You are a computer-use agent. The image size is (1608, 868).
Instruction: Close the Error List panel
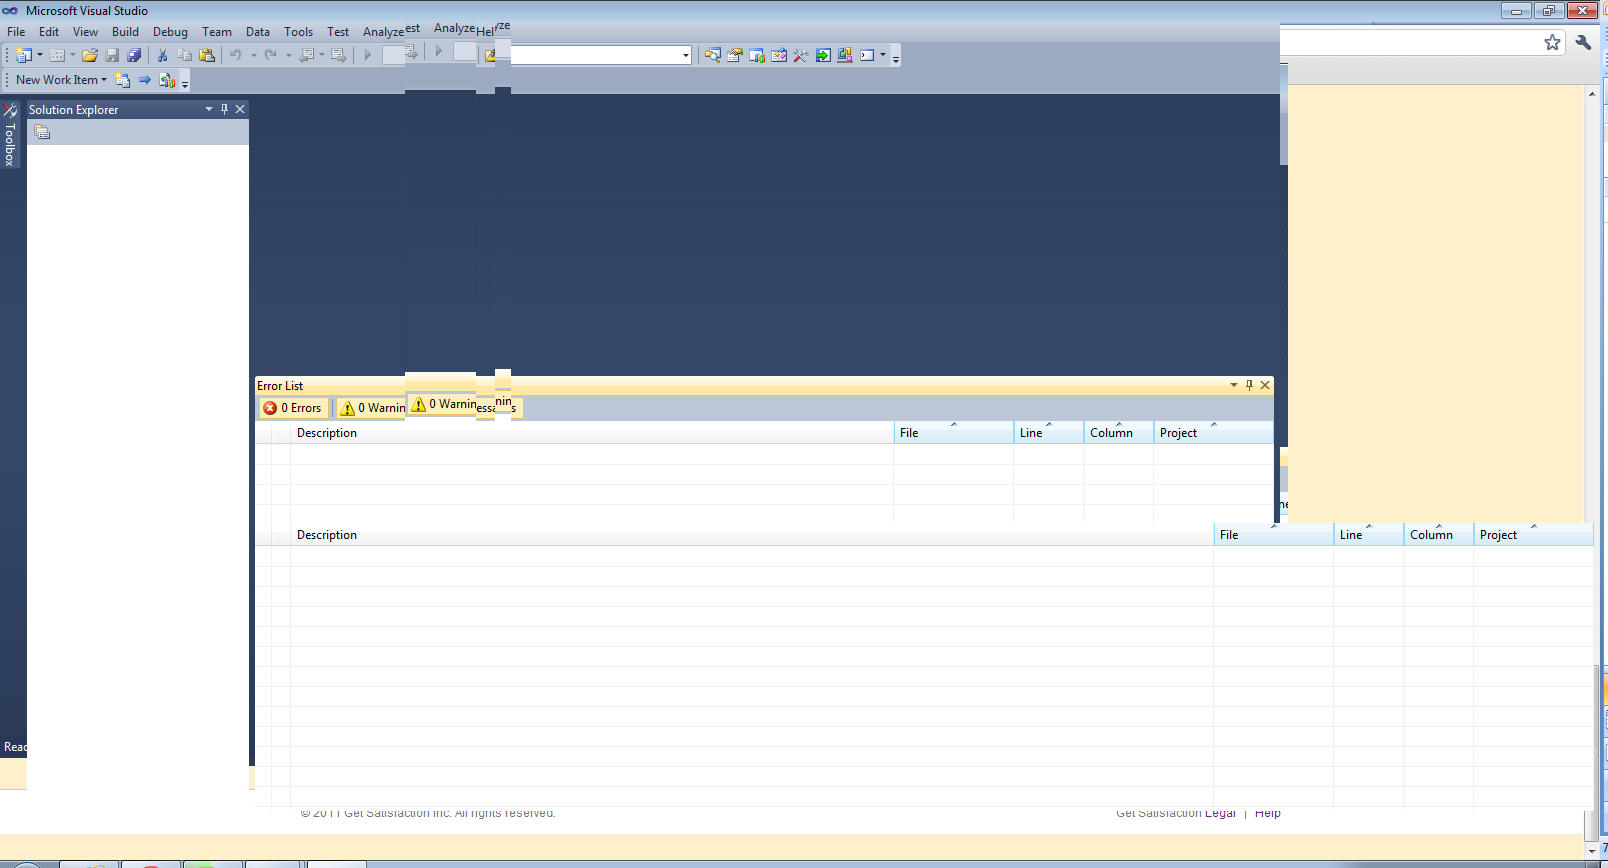coord(1265,385)
